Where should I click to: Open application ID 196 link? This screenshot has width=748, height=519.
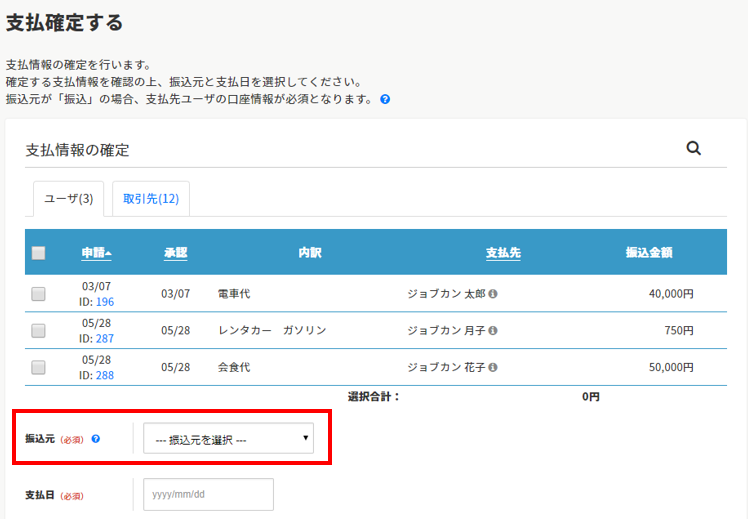tap(105, 302)
